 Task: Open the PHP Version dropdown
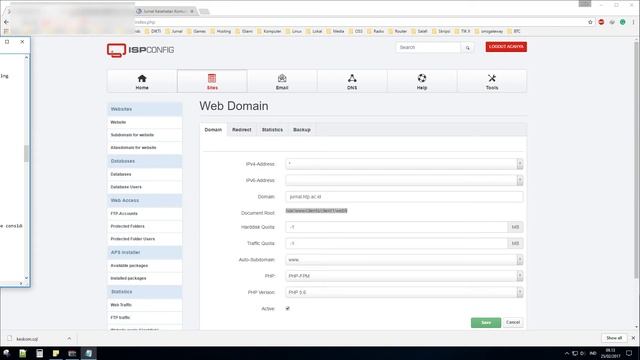click(404, 292)
